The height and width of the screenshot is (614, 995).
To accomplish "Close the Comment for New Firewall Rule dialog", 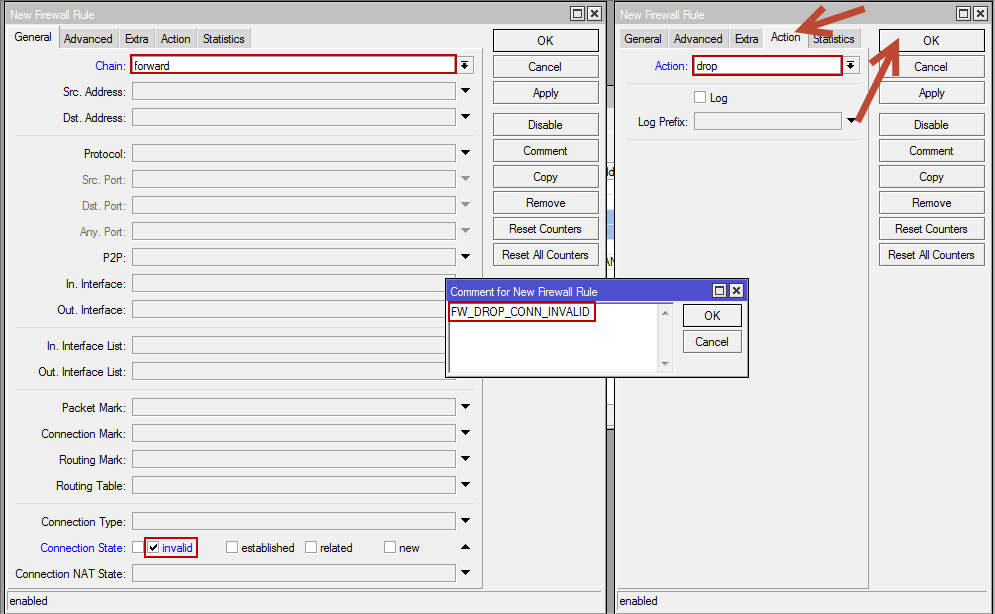I will coord(736,291).
